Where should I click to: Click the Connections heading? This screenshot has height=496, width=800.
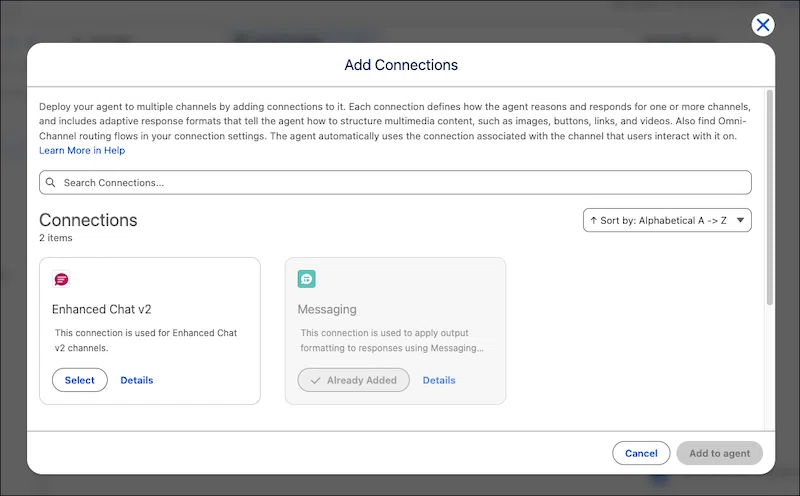(88, 220)
